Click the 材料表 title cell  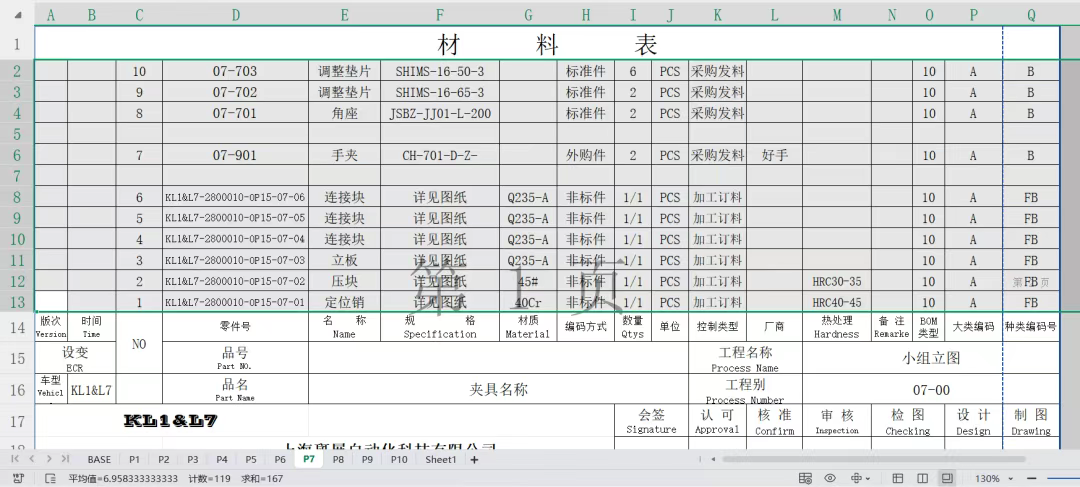(x=547, y=44)
